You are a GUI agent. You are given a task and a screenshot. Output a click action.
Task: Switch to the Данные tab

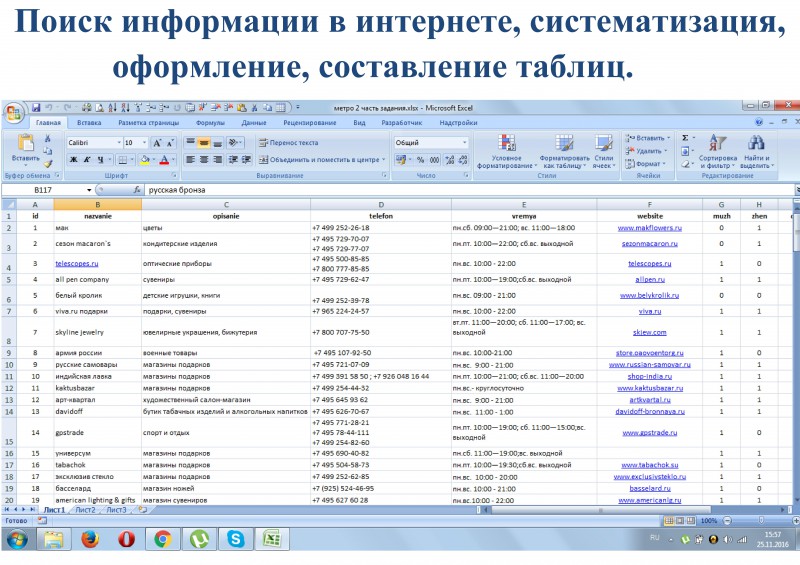click(x=254, y=123)
